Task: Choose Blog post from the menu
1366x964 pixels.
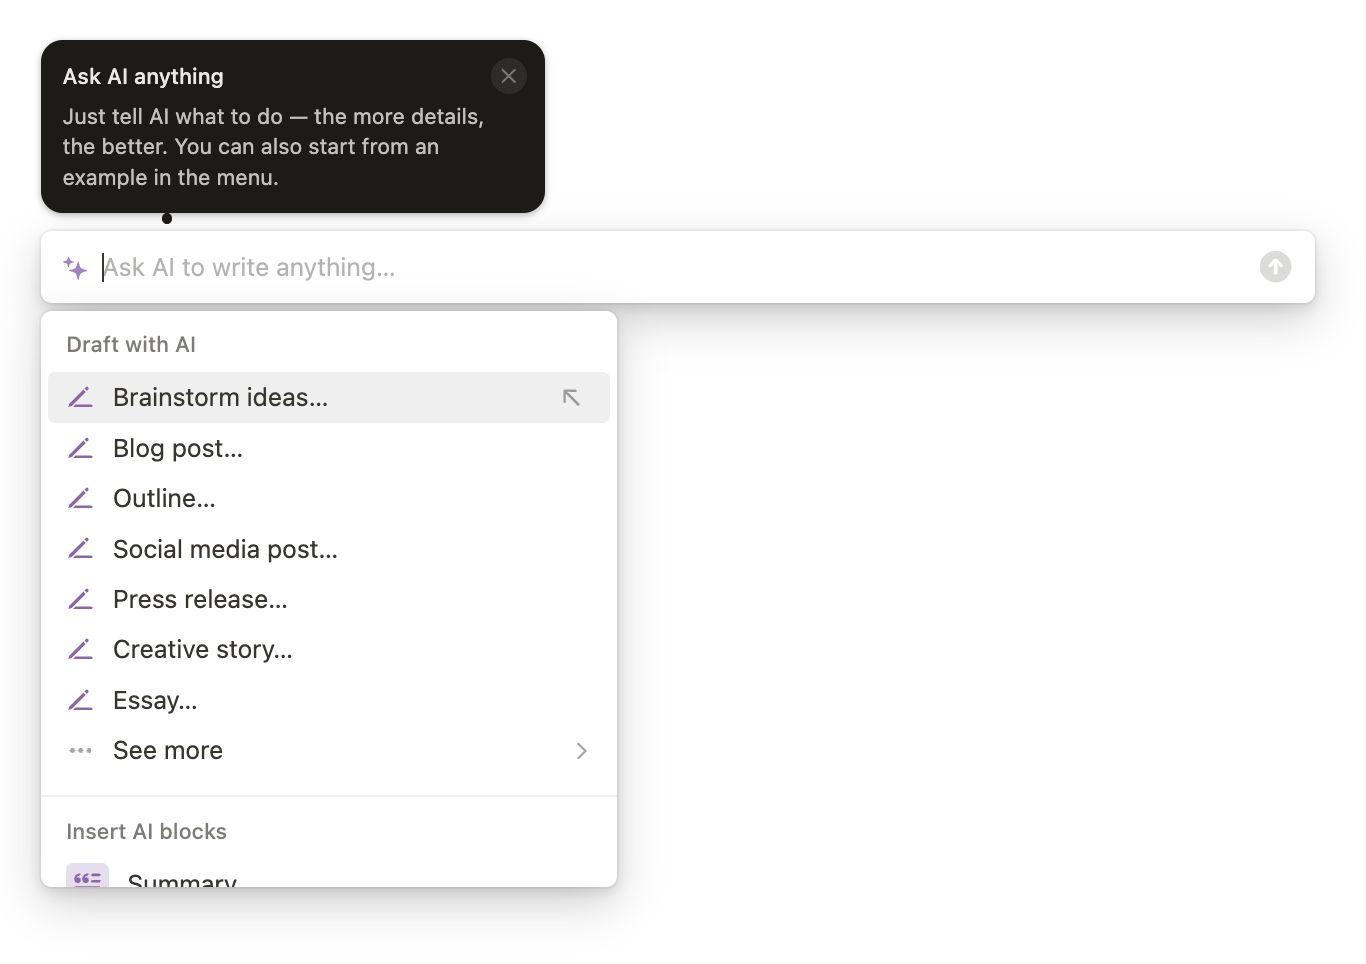Action: click(329, 448)
